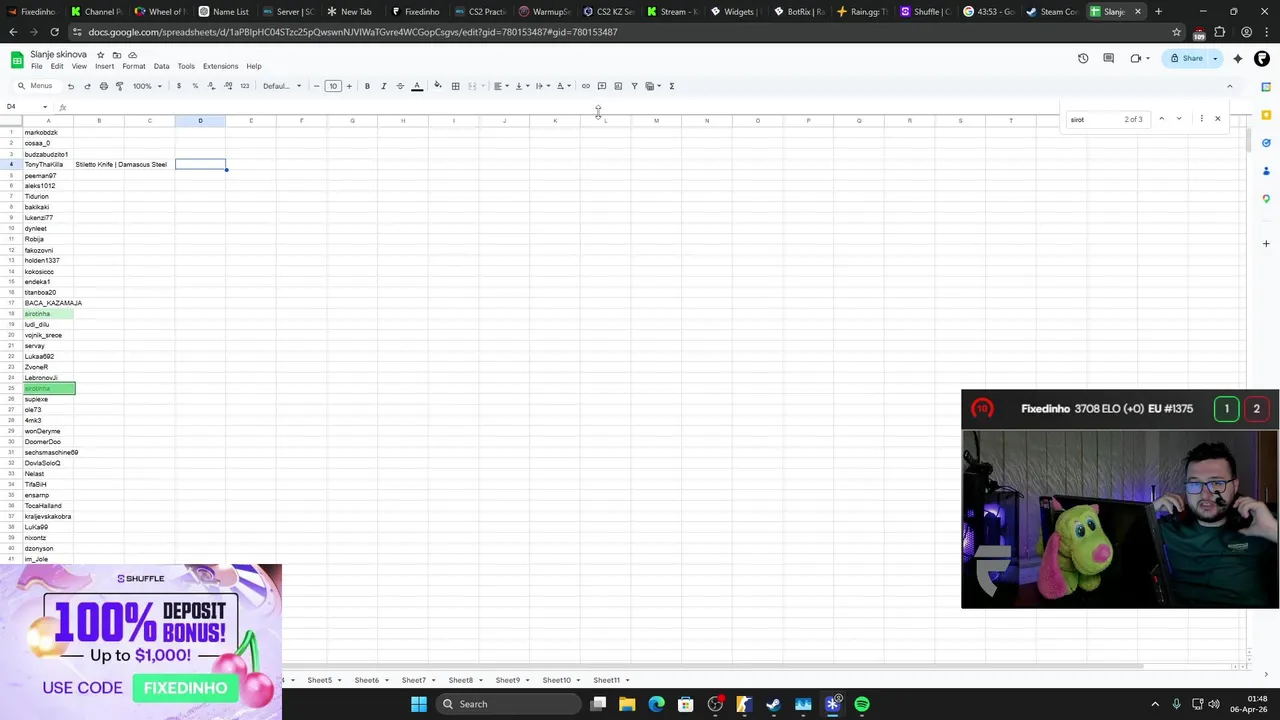The height and width of the screenshot is (720, 1280).
Task: Open Spotify from the taskbar
Action: coord(862,704)
